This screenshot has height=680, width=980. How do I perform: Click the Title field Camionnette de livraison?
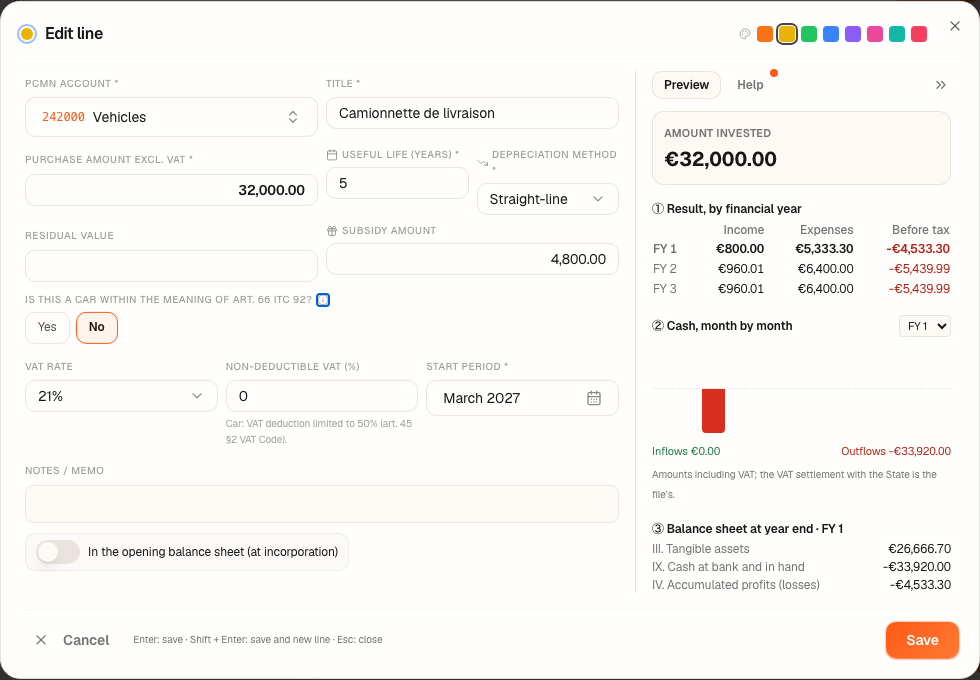point(472,113)
